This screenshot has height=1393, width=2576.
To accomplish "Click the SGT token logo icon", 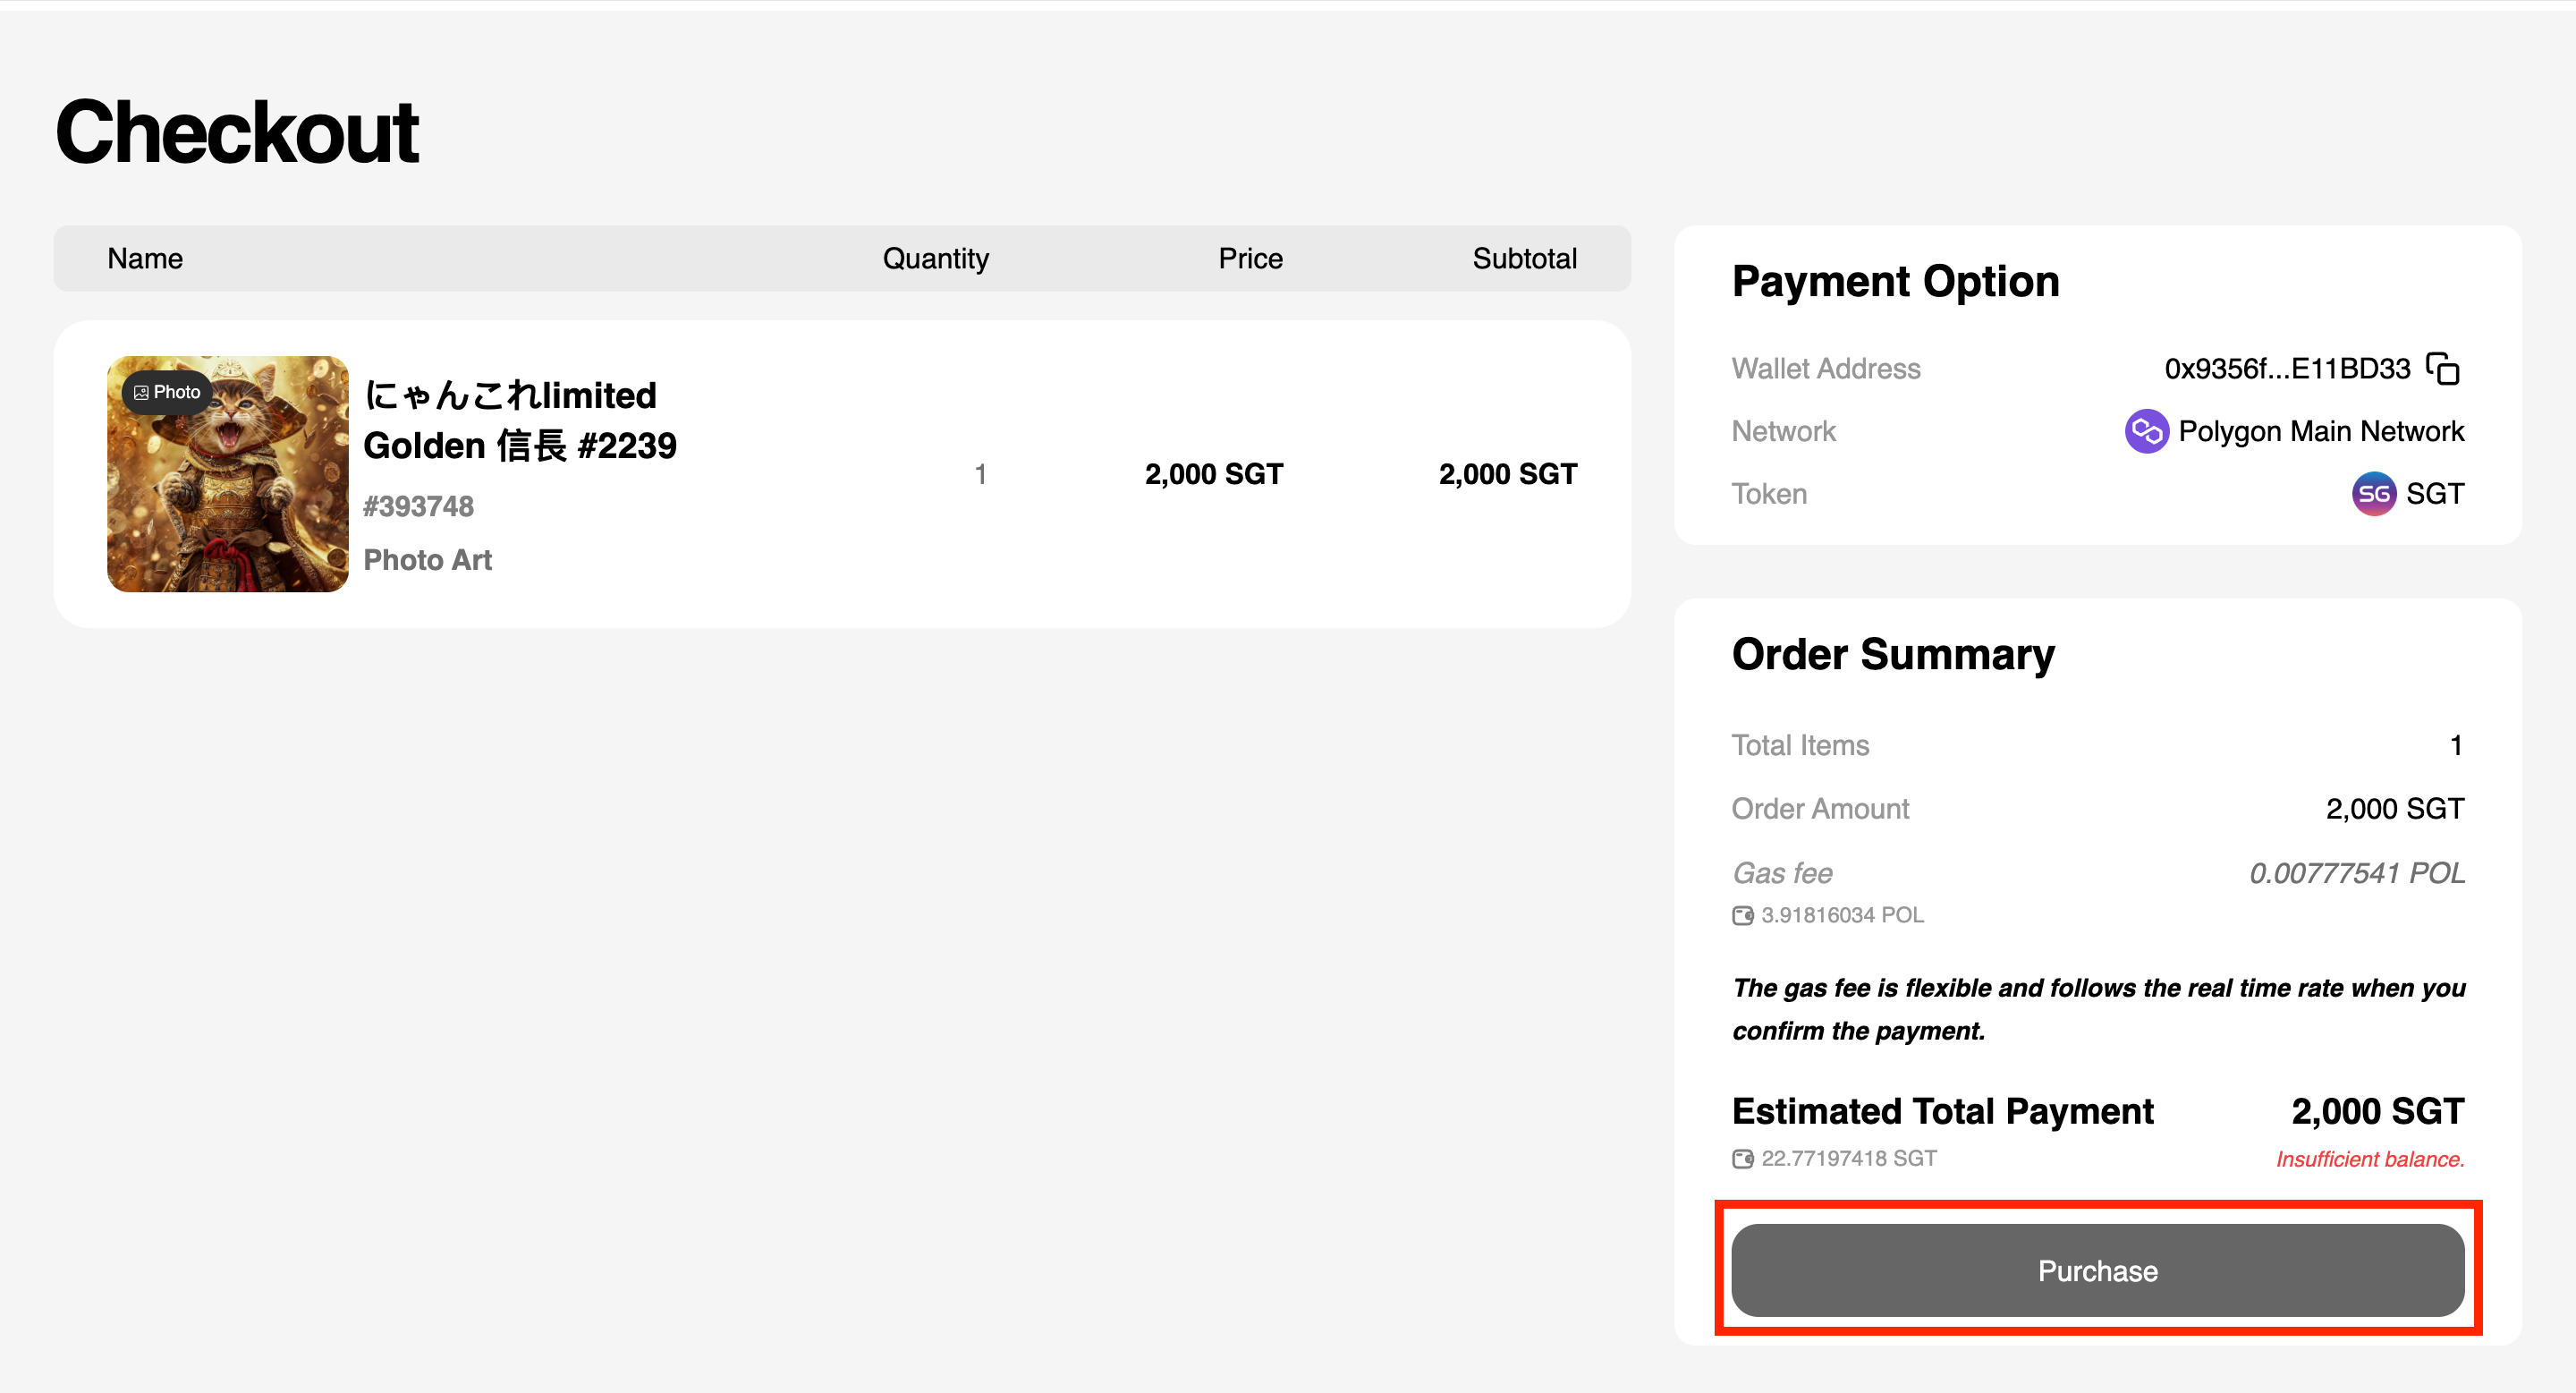I will [2374, 493].
